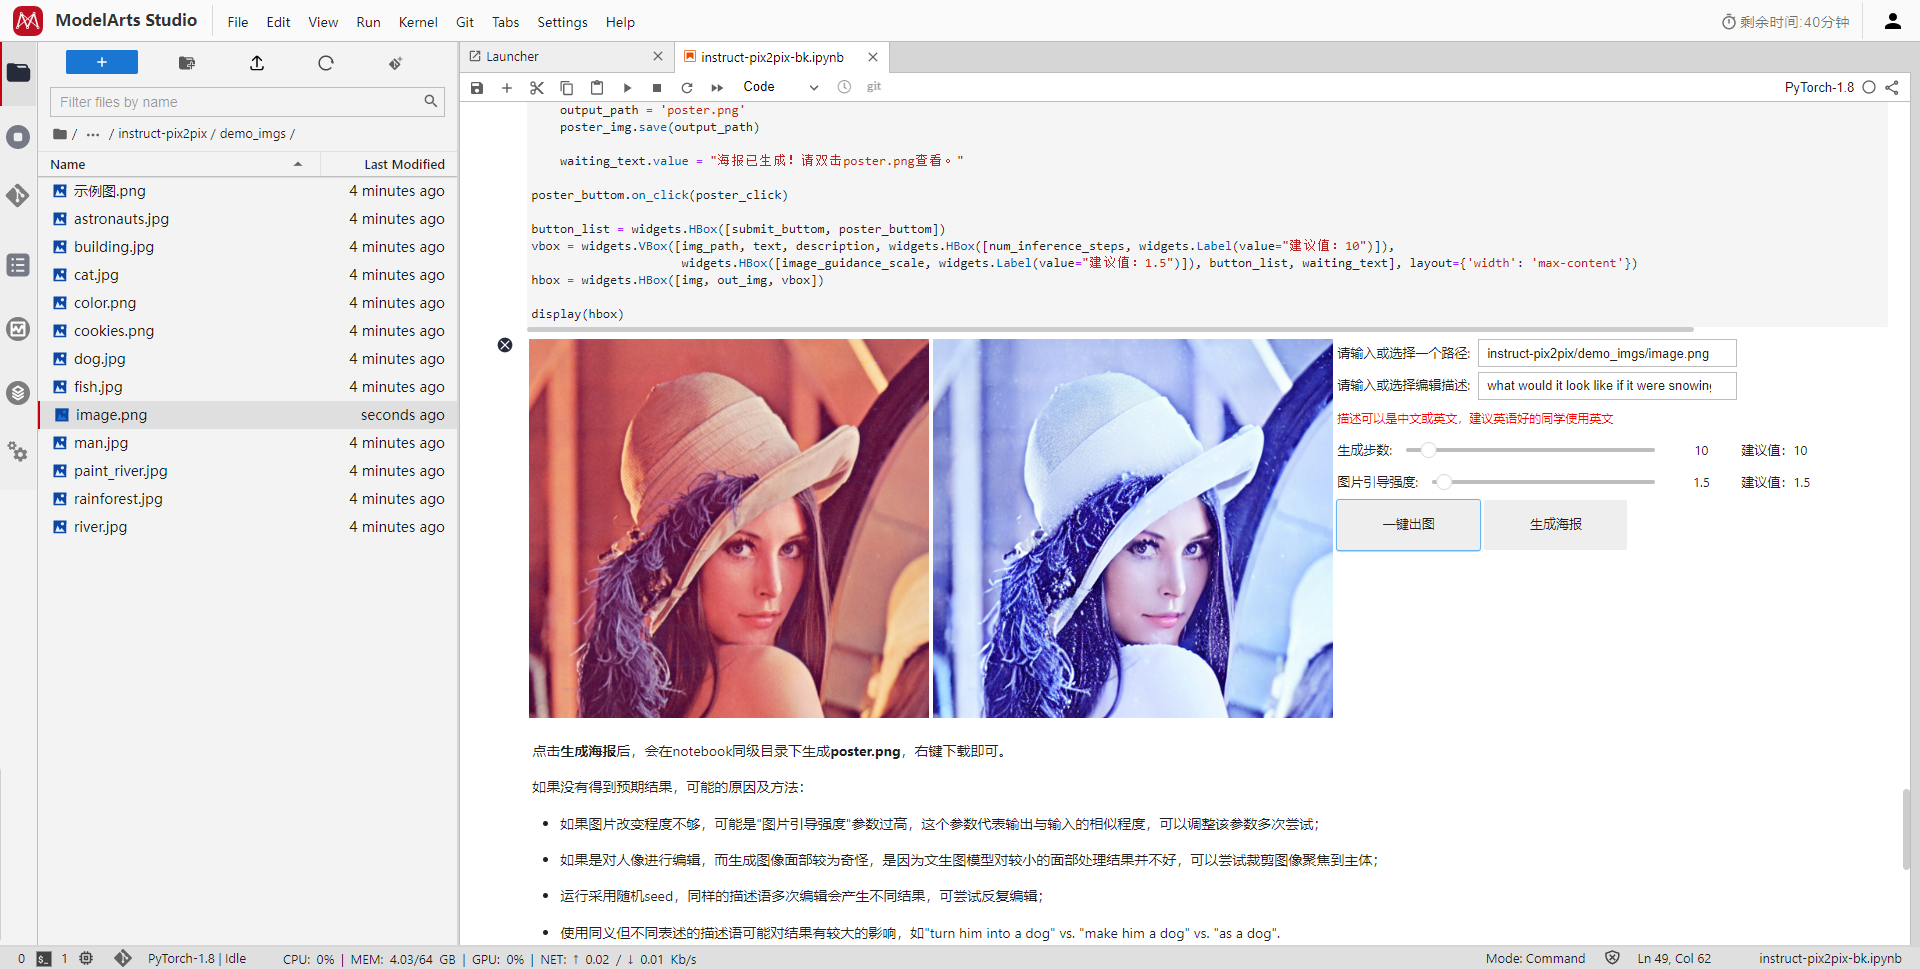This screenshot has height=969, width=1920.
Task: Click the image path input field
Action: [1607, 353]
